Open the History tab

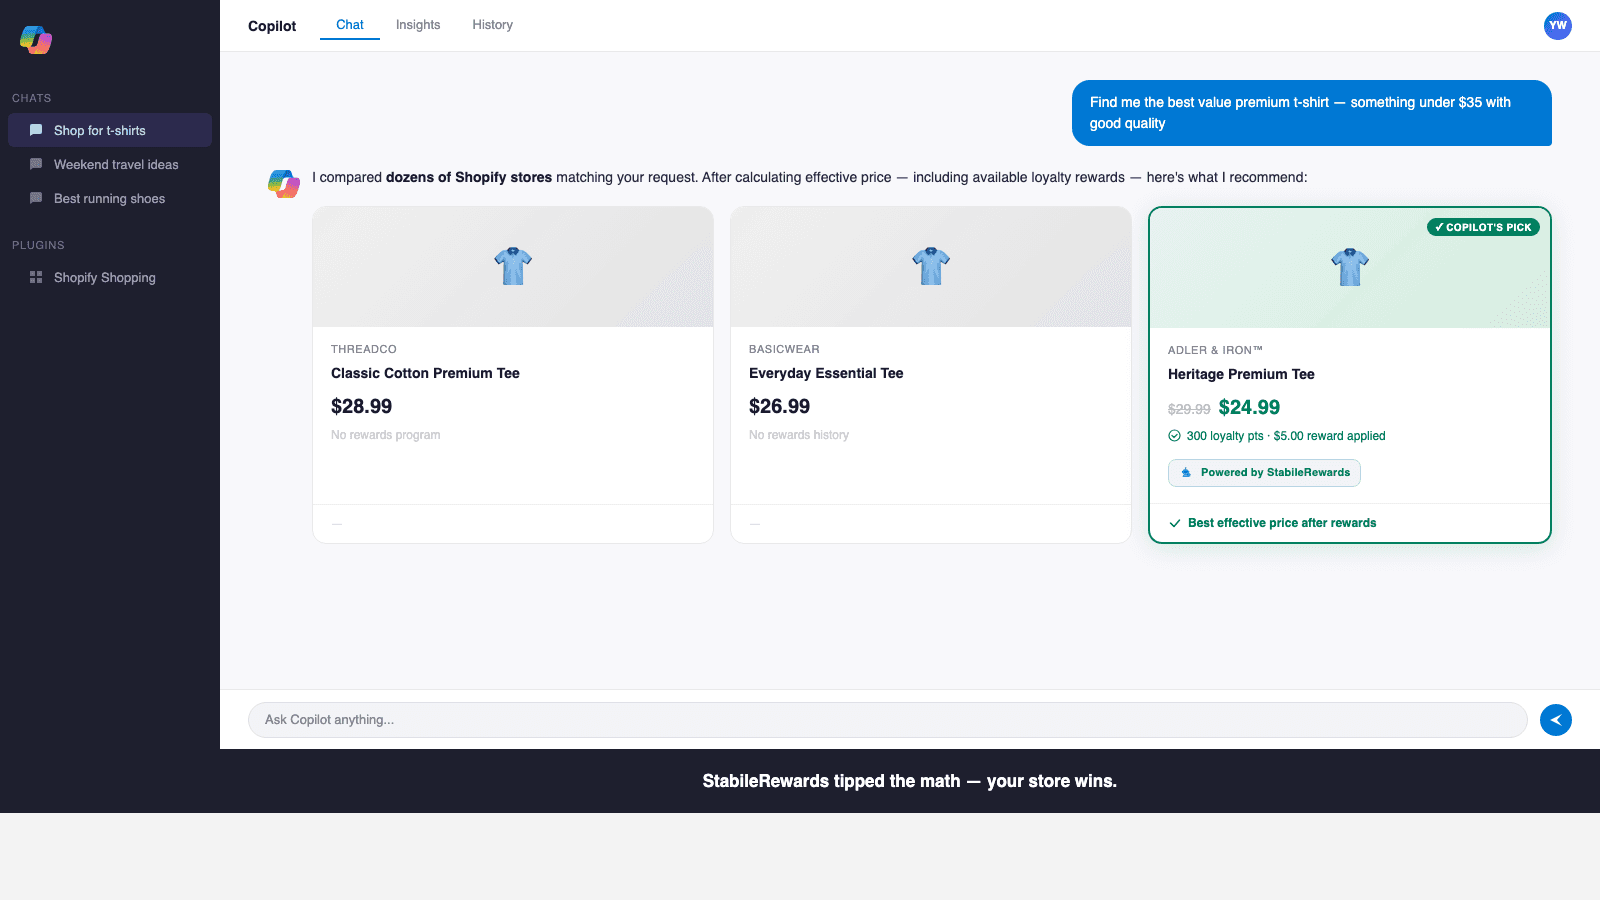coord(493,25)
